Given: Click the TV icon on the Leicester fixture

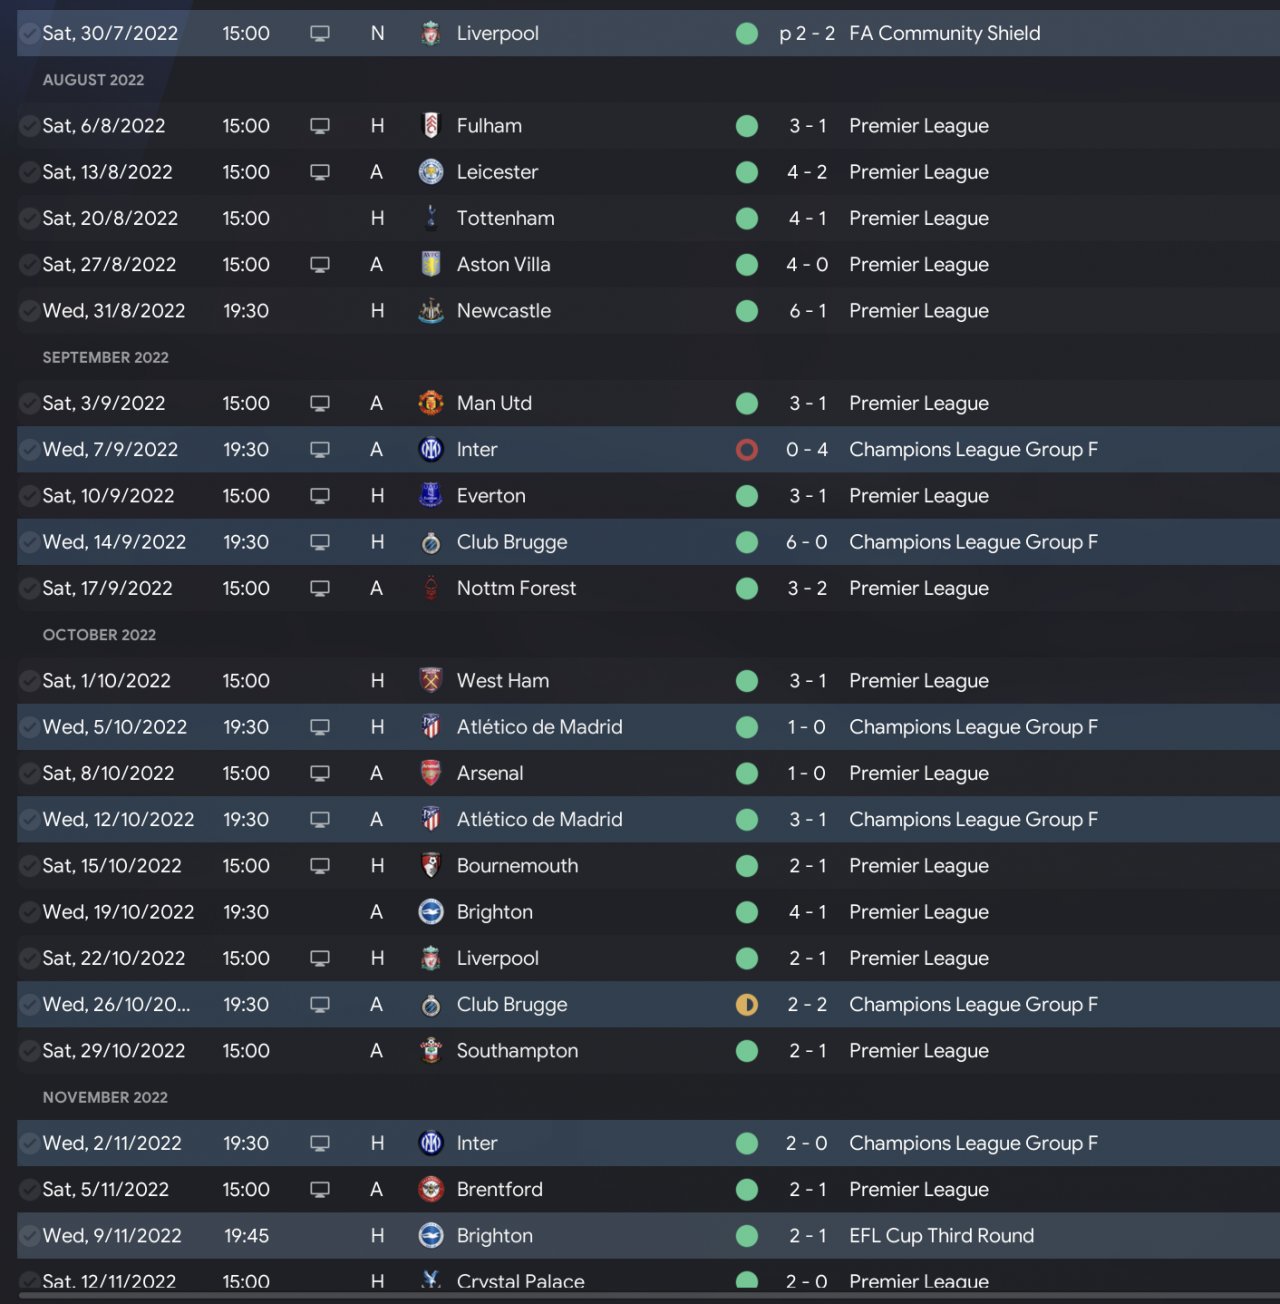Looking at the screenshot, I should click(x=320, y=172).
